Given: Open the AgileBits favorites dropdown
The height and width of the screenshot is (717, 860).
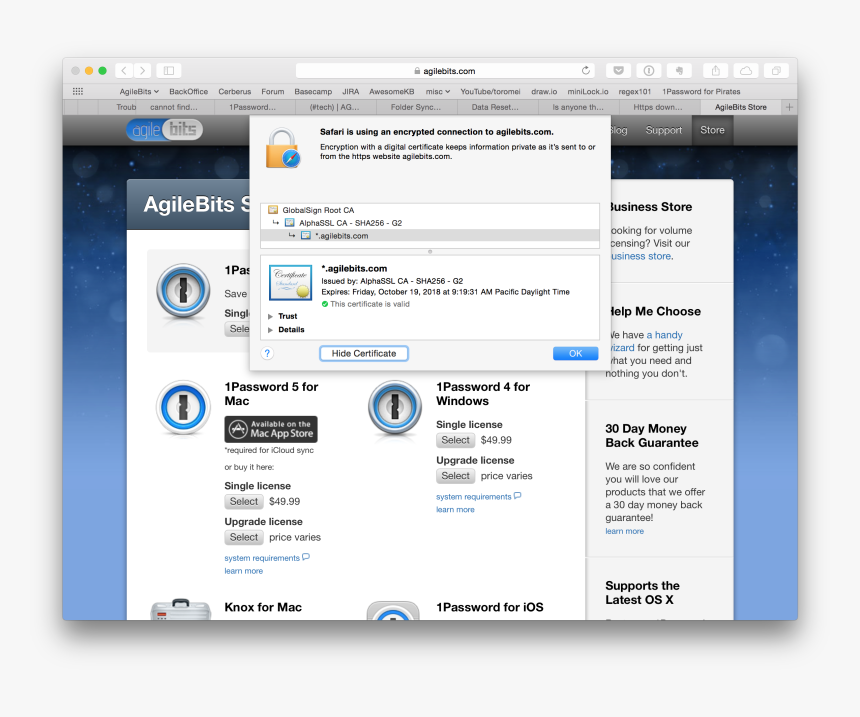Looking at the screenshot, I should click(x=139, y=92).
